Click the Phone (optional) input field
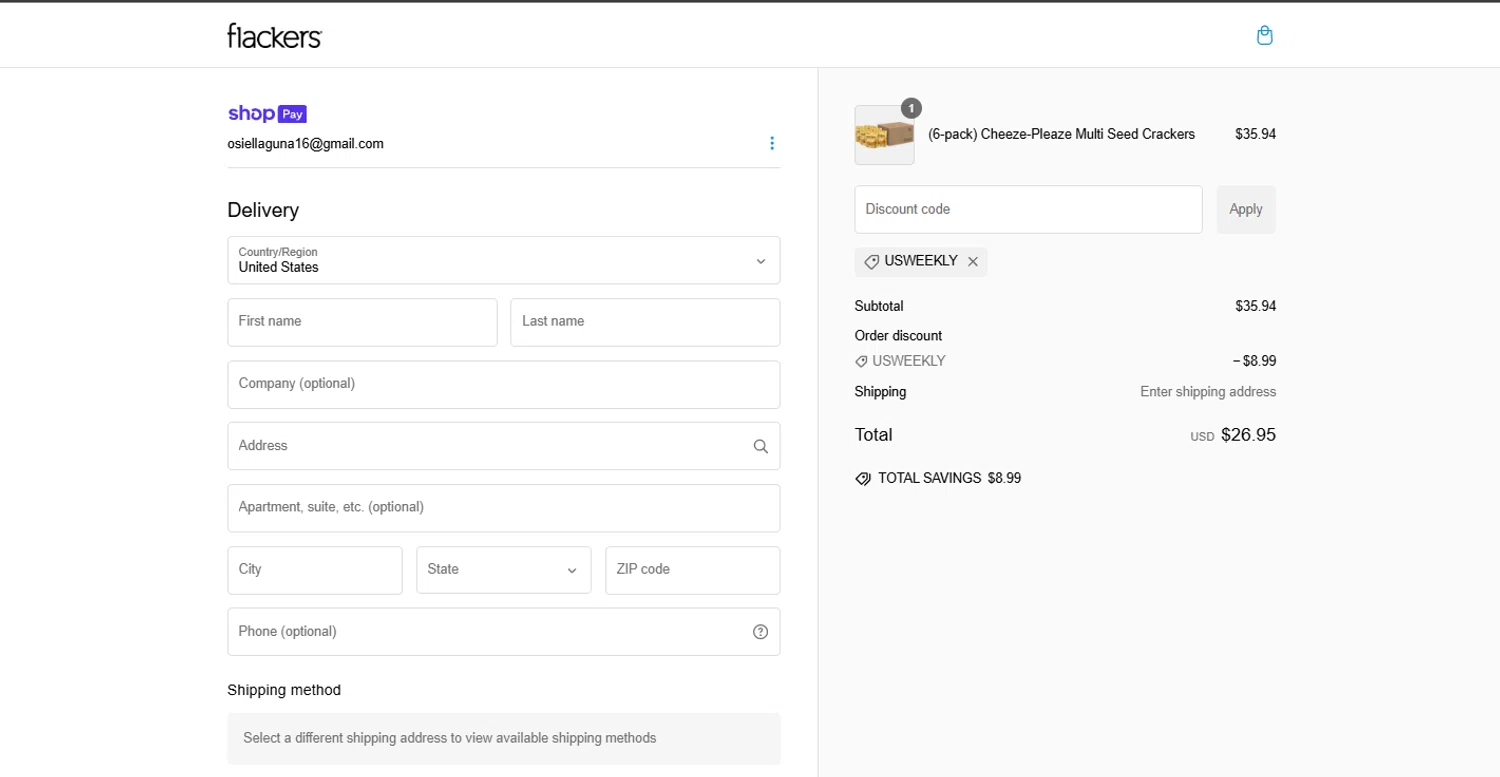 tap(490, 632)
